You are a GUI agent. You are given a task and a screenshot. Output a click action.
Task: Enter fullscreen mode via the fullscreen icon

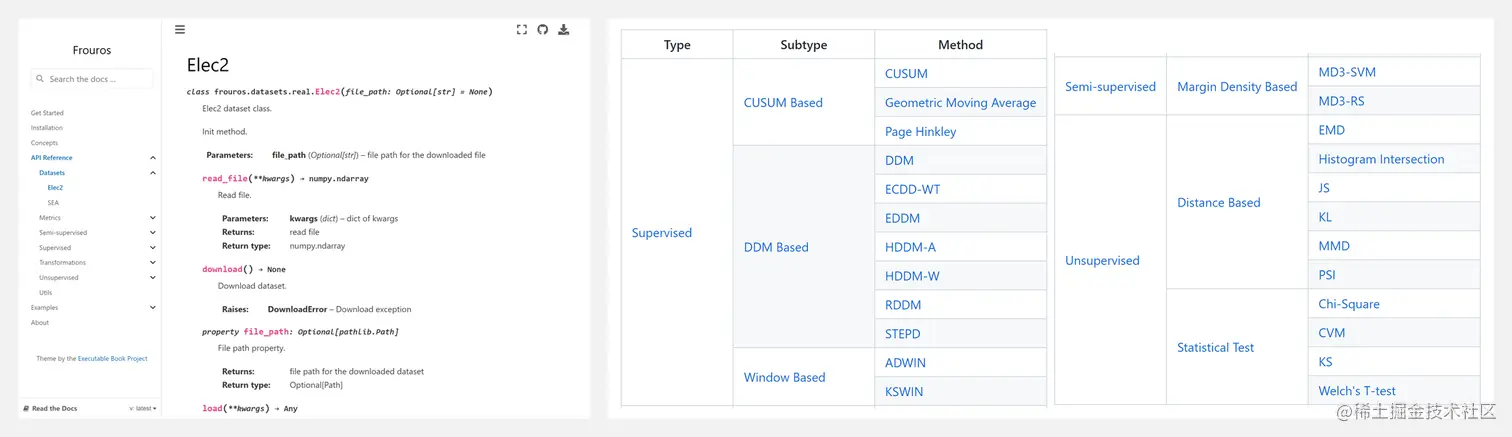point(522,30)
